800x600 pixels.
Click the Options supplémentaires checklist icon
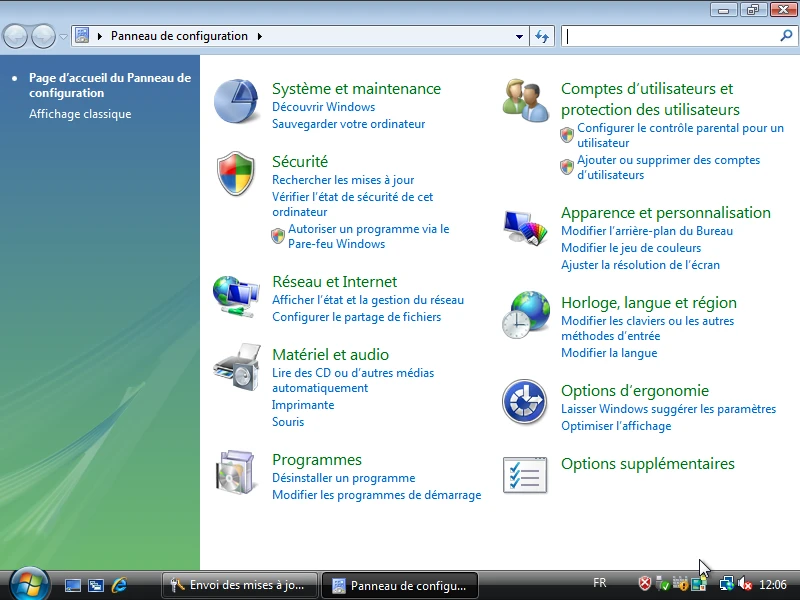point(525,475)
